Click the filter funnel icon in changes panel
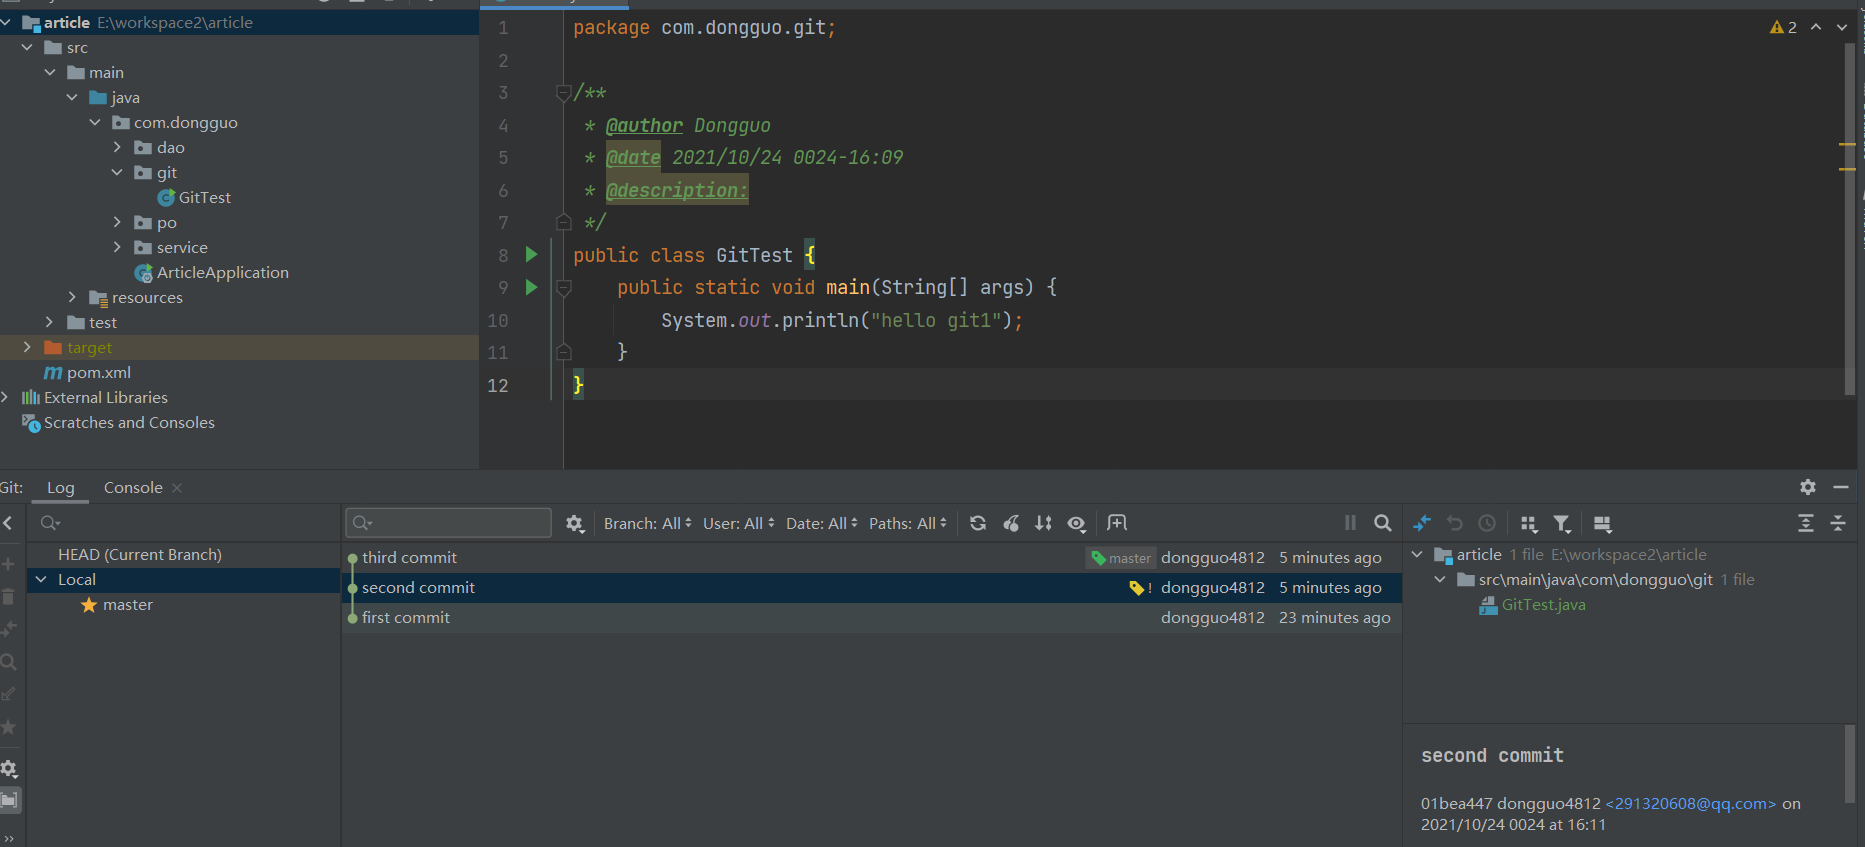This screenshot has height=847, width=1865. (1562, 523)
